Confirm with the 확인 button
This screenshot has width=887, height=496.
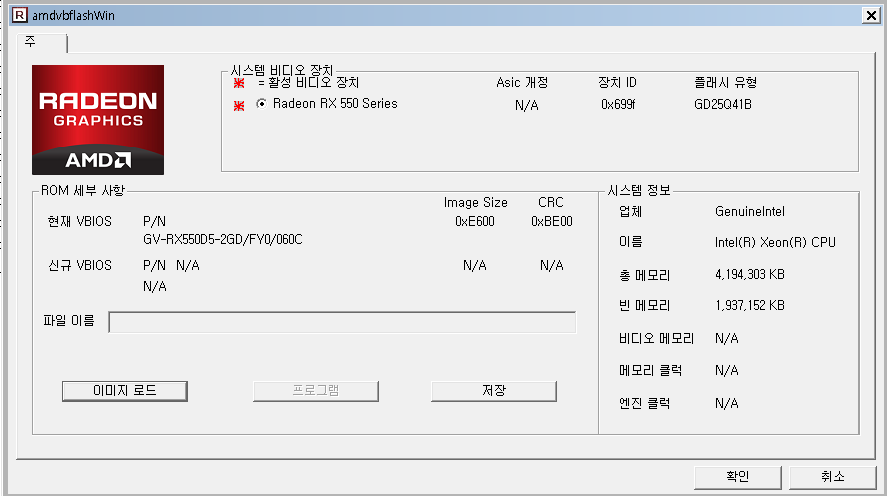(738, 477)
